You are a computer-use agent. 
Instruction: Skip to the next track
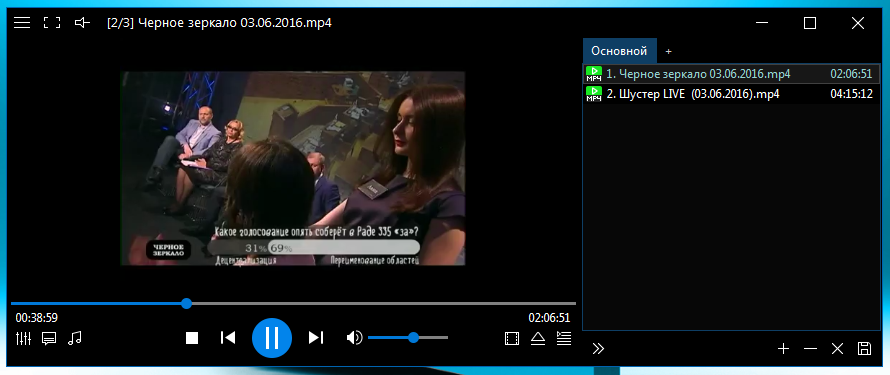point(316,338)
